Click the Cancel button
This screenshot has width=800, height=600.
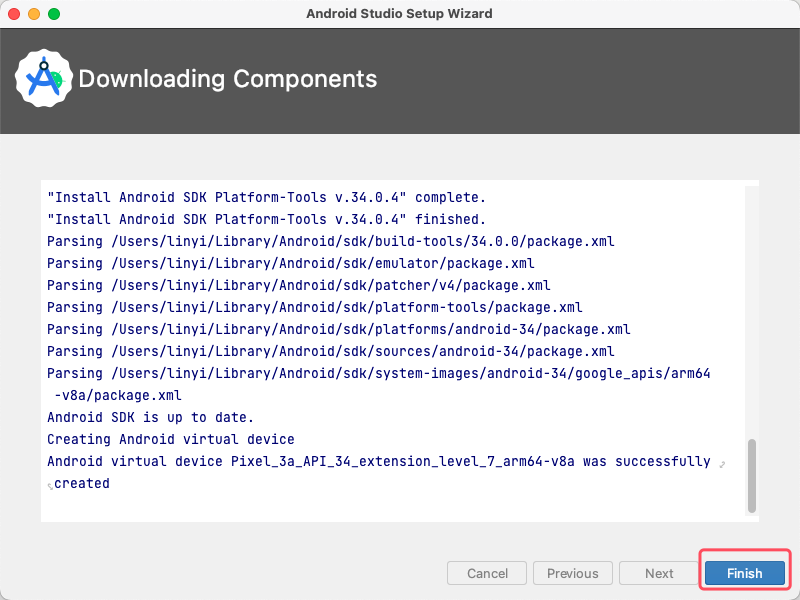pos(487,573)
